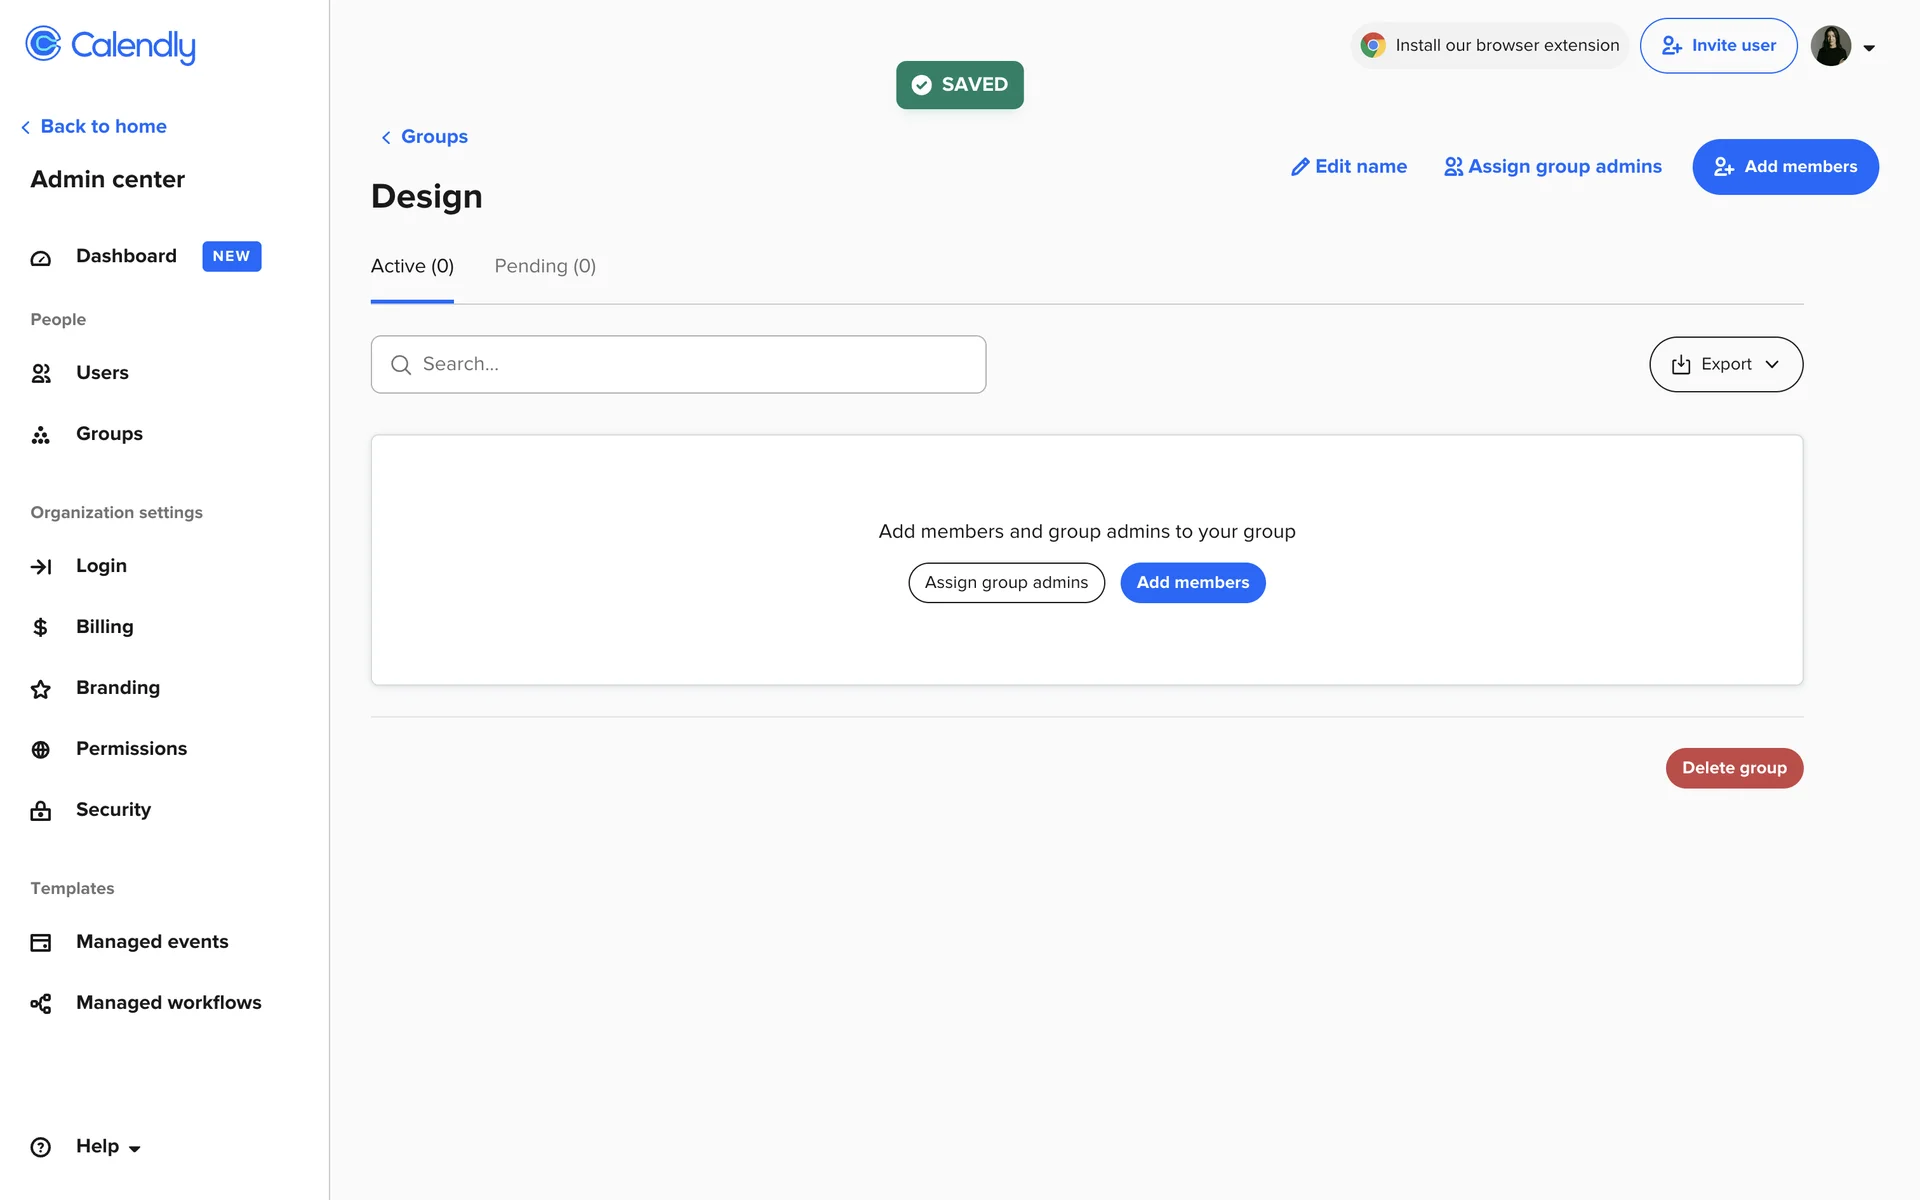This screenshot has width=1920, height=1200.
Task: Open Managed events in sidebar
Action: 152,942
